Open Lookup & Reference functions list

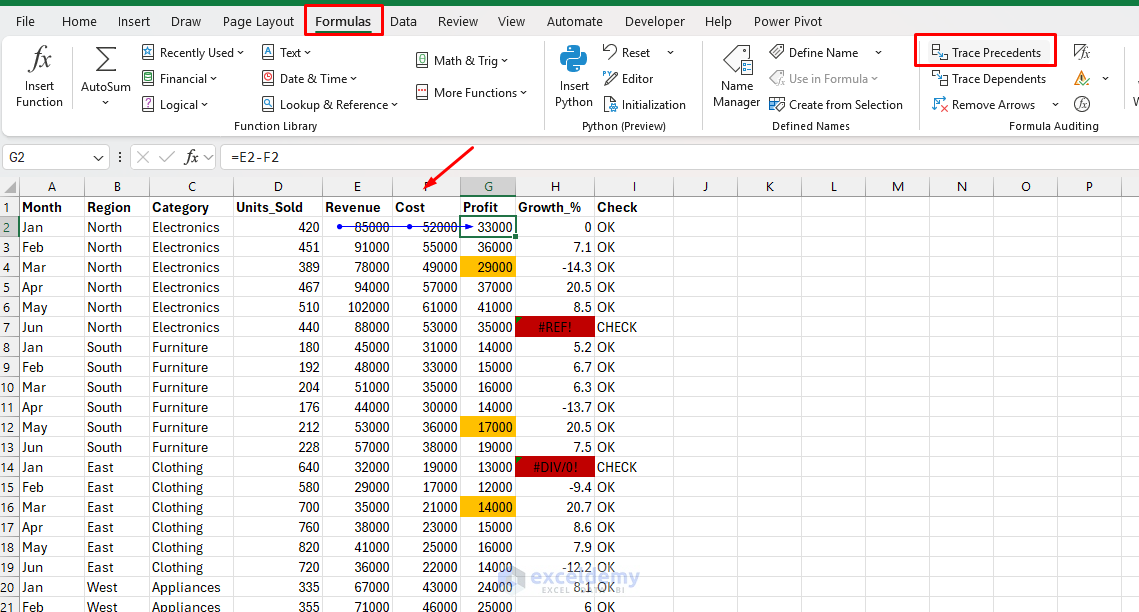click(329, 105)
